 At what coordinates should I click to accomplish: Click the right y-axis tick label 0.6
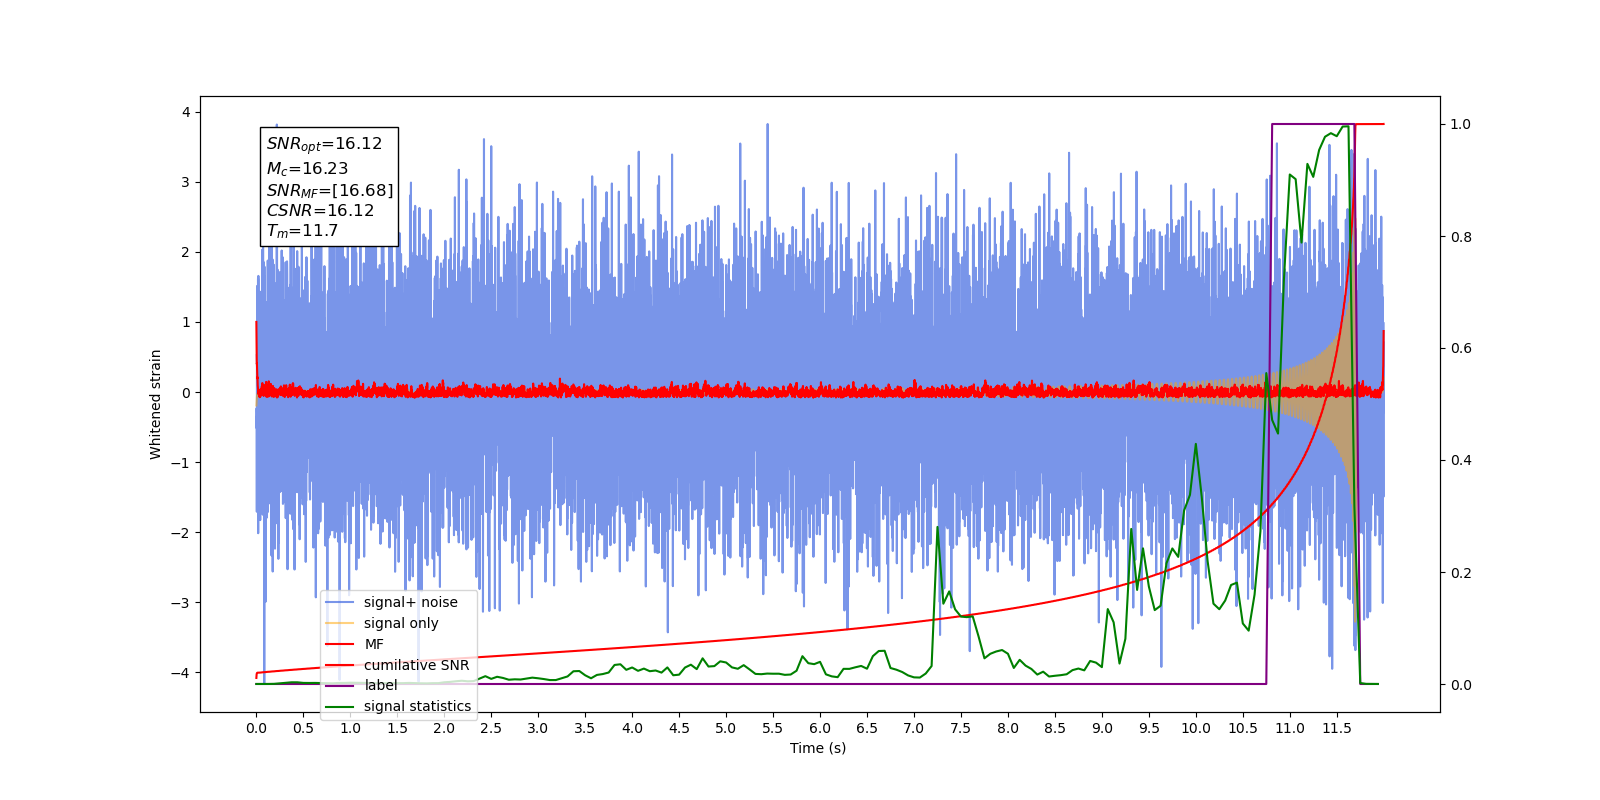pyautogui.click(x=1461, y=348)
